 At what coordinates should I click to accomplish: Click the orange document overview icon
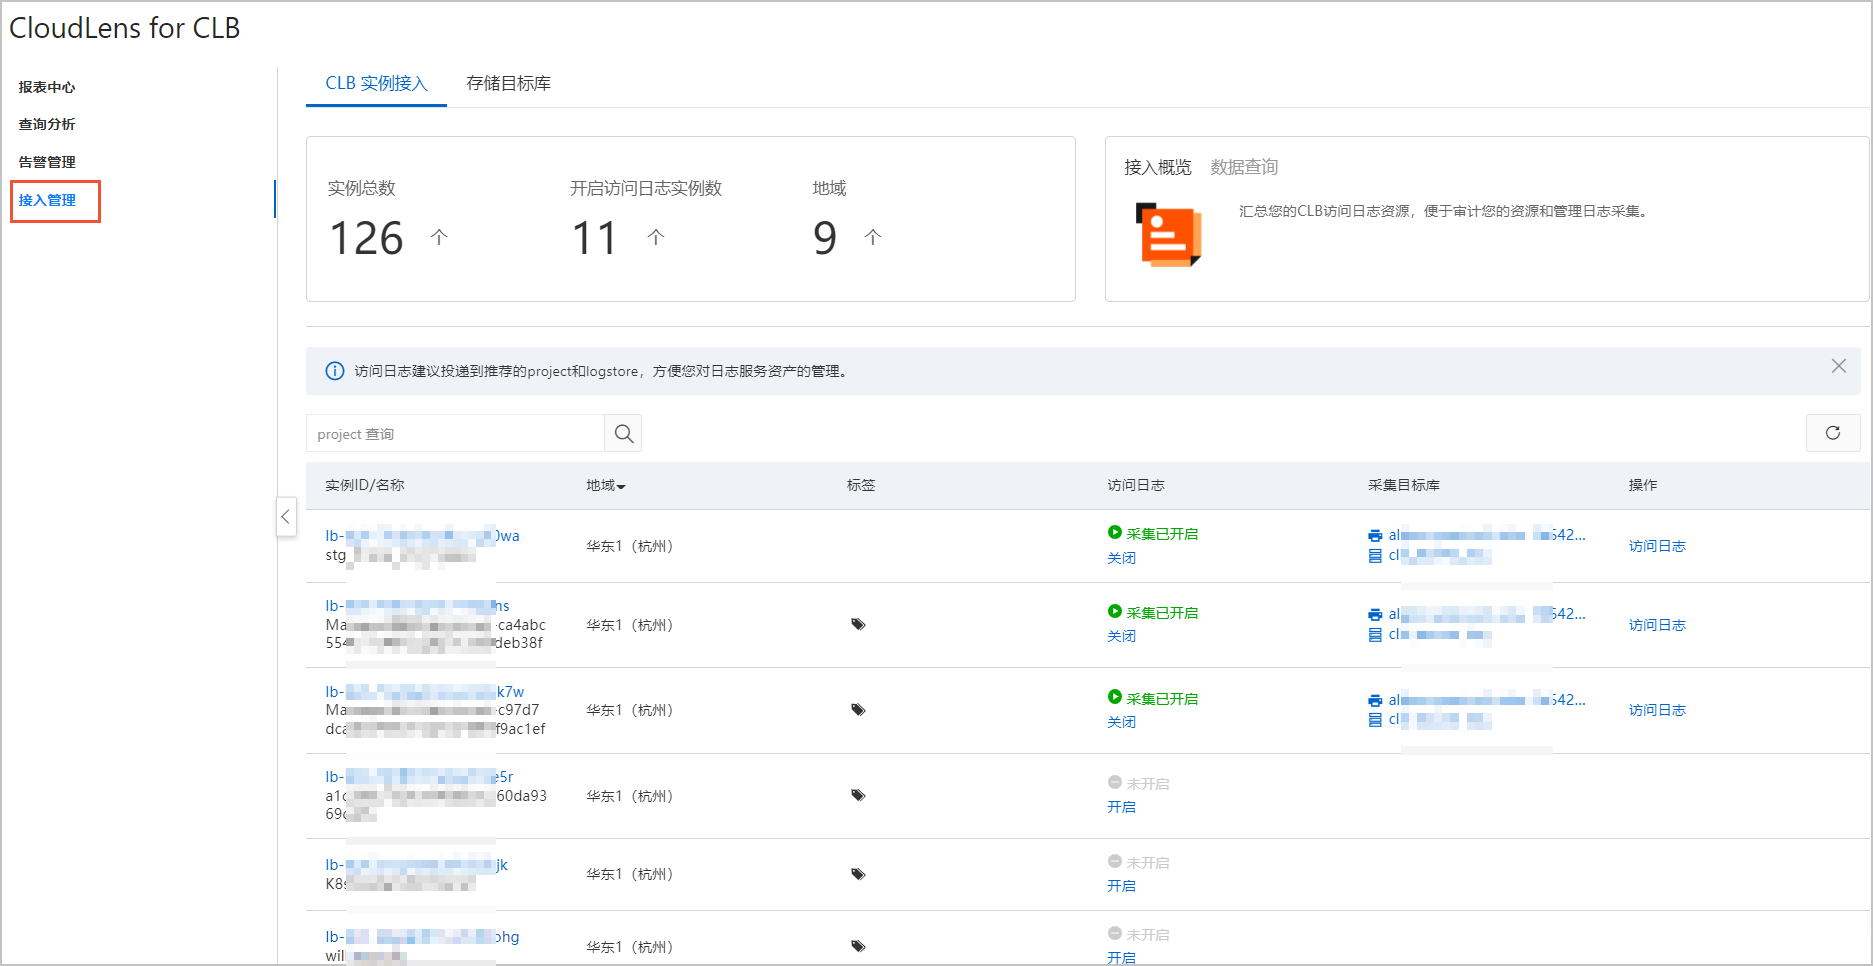point(1168,235)
